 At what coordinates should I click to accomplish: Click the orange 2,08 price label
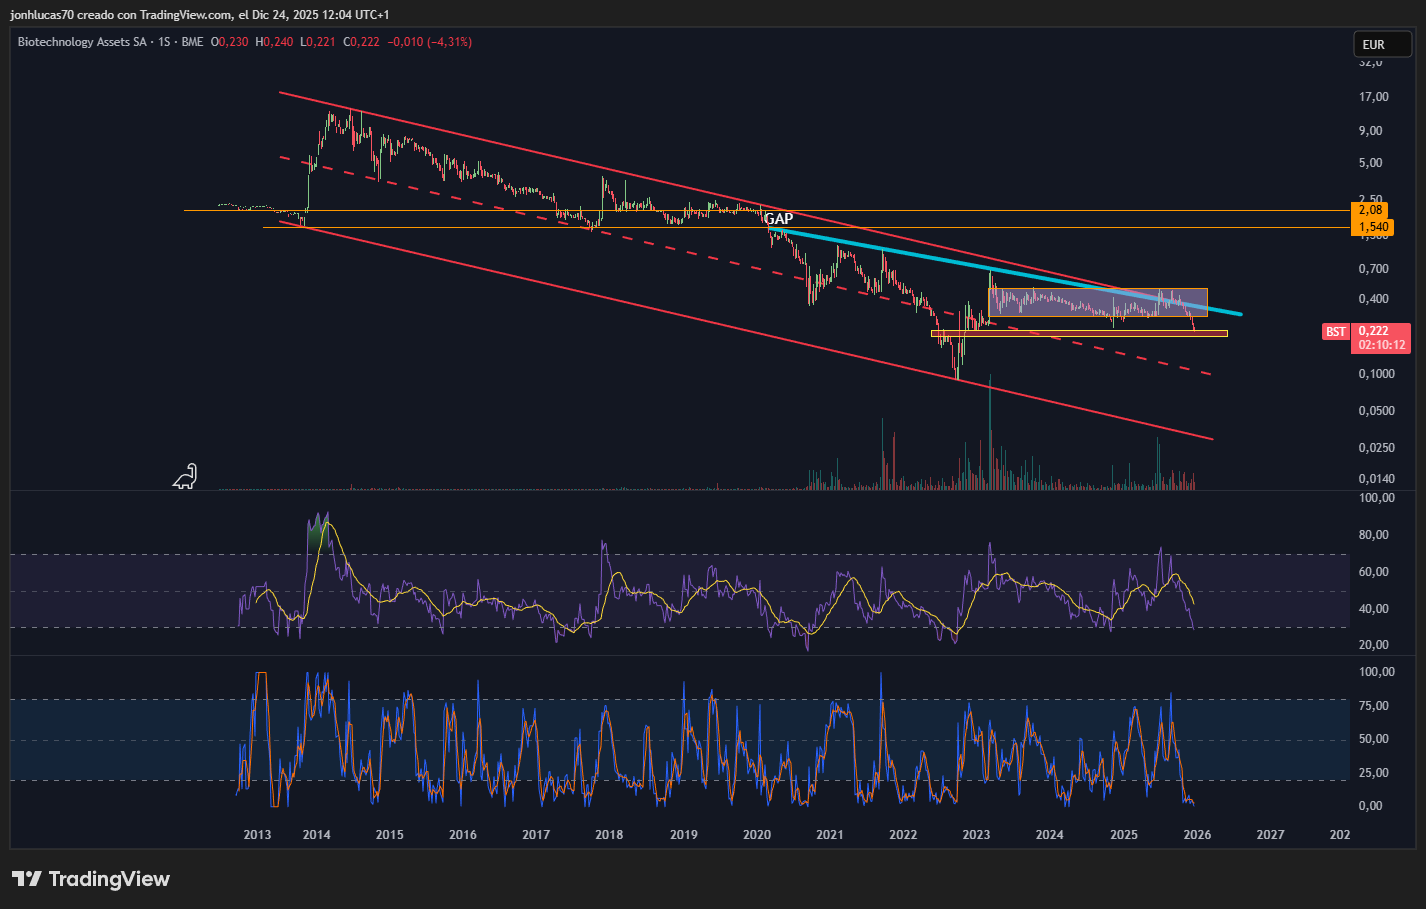(x=1370, y=210)
